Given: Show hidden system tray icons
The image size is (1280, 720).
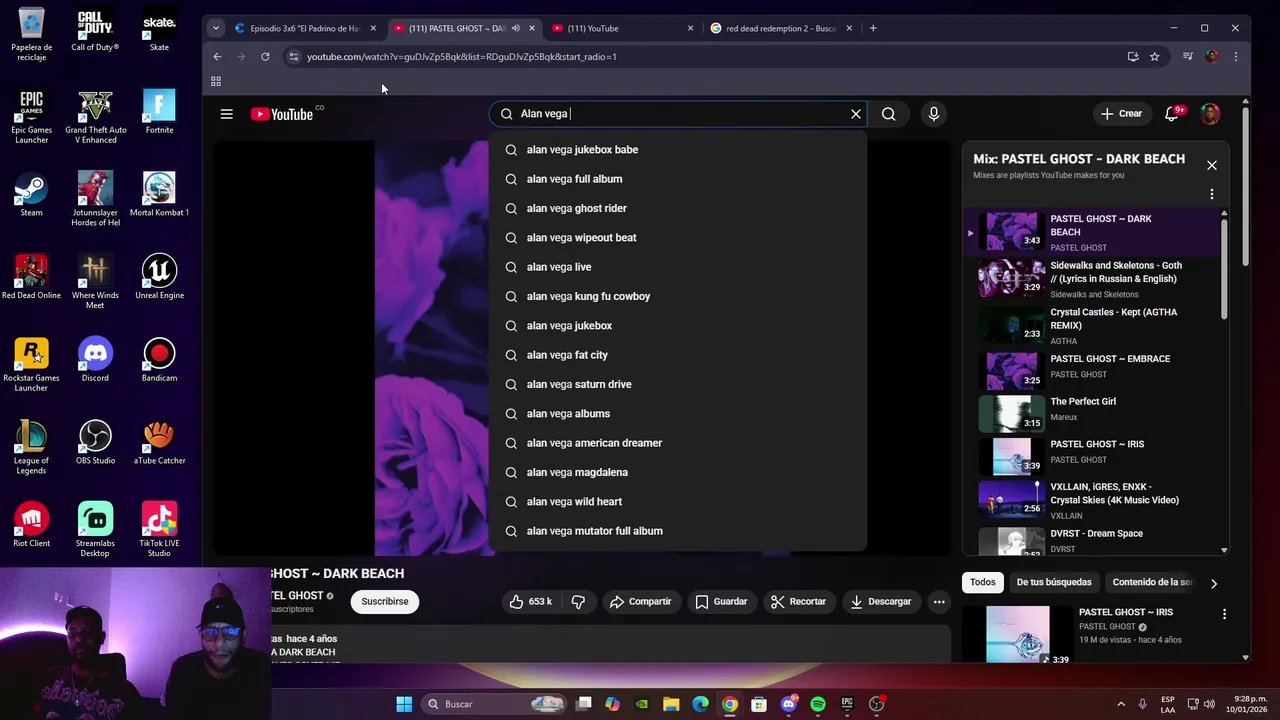Looking at the screenshot, I should [x=1120, y=704].
